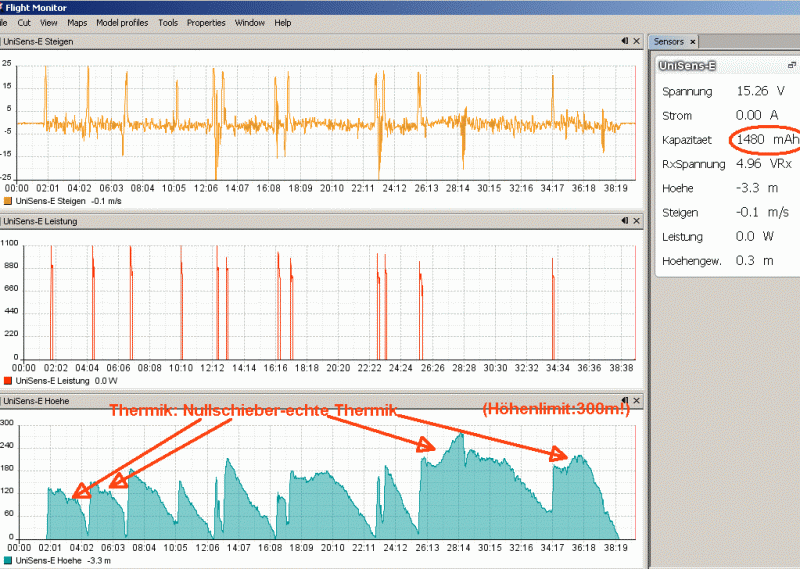The image size is (800, 569).
Task: Open the Maps menu
Action: (77, 23)
